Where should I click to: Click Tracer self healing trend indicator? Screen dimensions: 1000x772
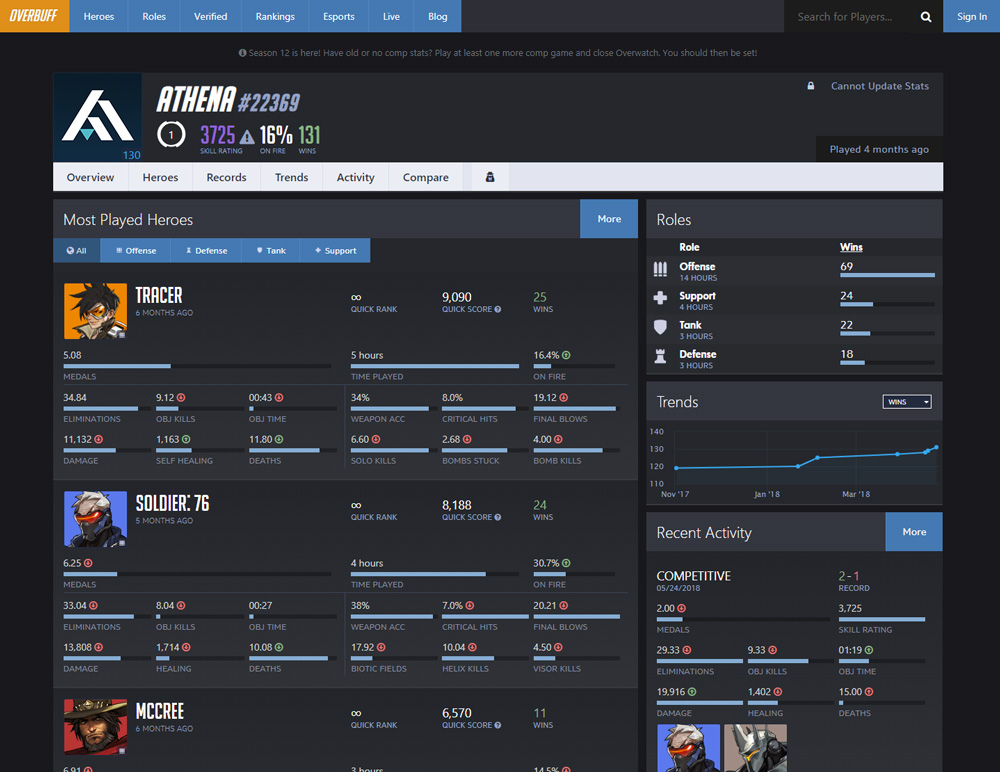(186, 440)
